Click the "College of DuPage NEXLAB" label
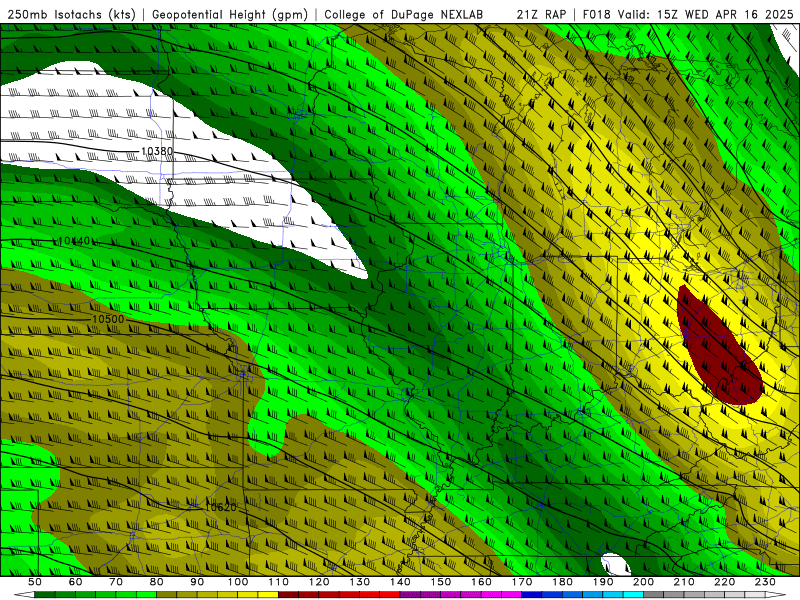 404,14
